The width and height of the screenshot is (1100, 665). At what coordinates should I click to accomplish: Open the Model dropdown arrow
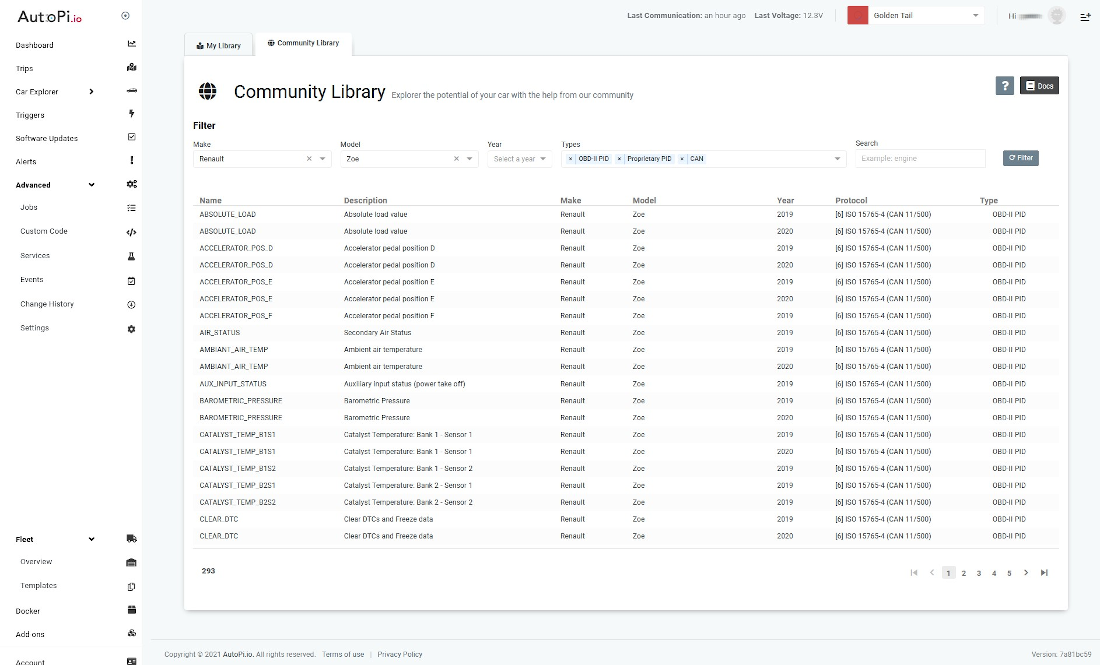point(470,159)
